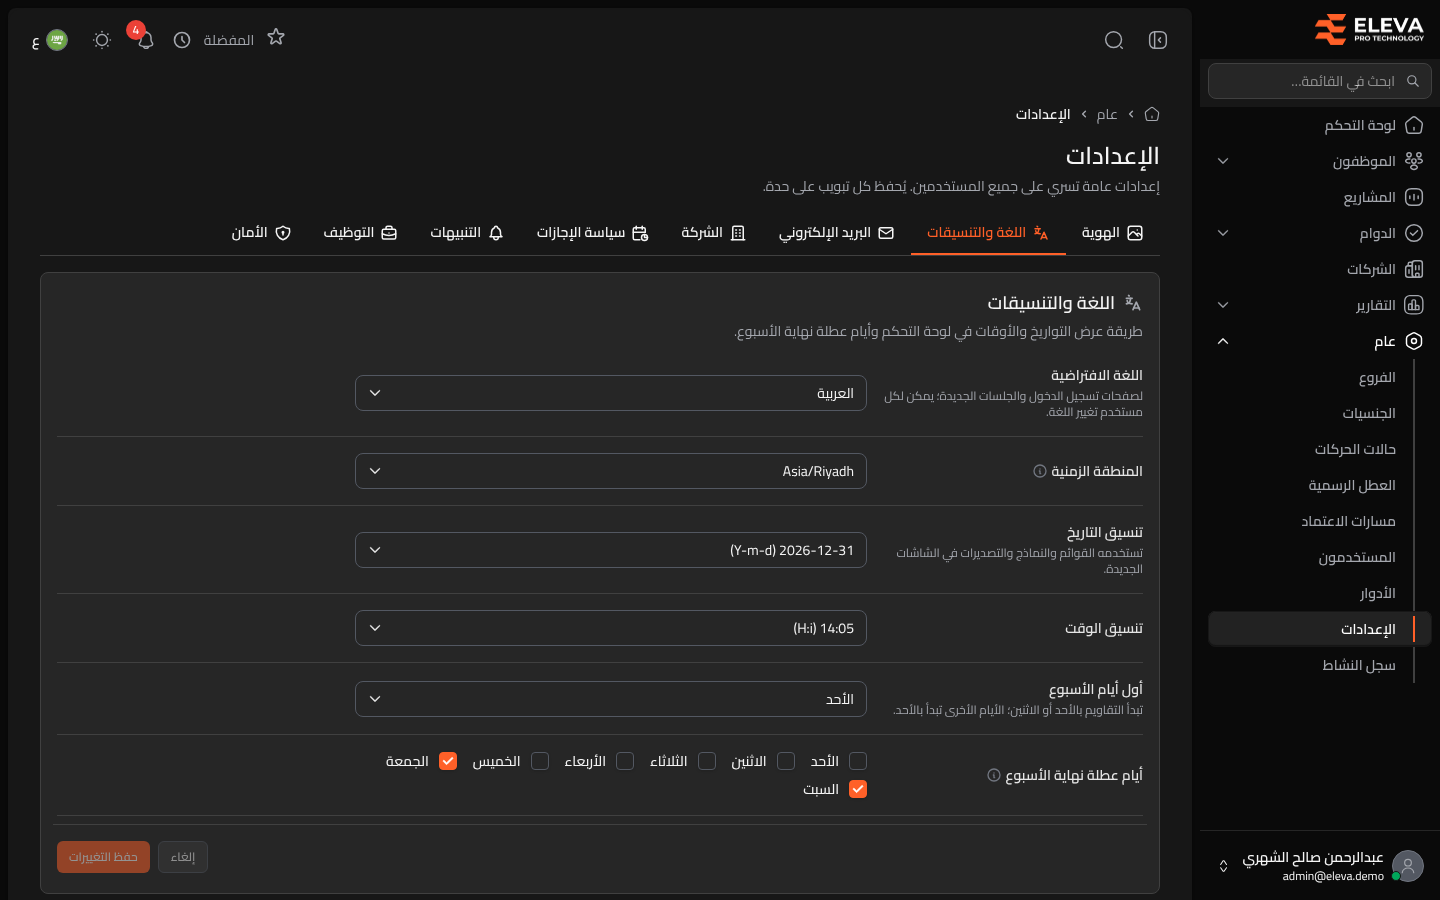Viewport: 1440px width, 900px height.
Task: Click the search magnifier icon in top bar
Action: click(x=1114, y=40)
